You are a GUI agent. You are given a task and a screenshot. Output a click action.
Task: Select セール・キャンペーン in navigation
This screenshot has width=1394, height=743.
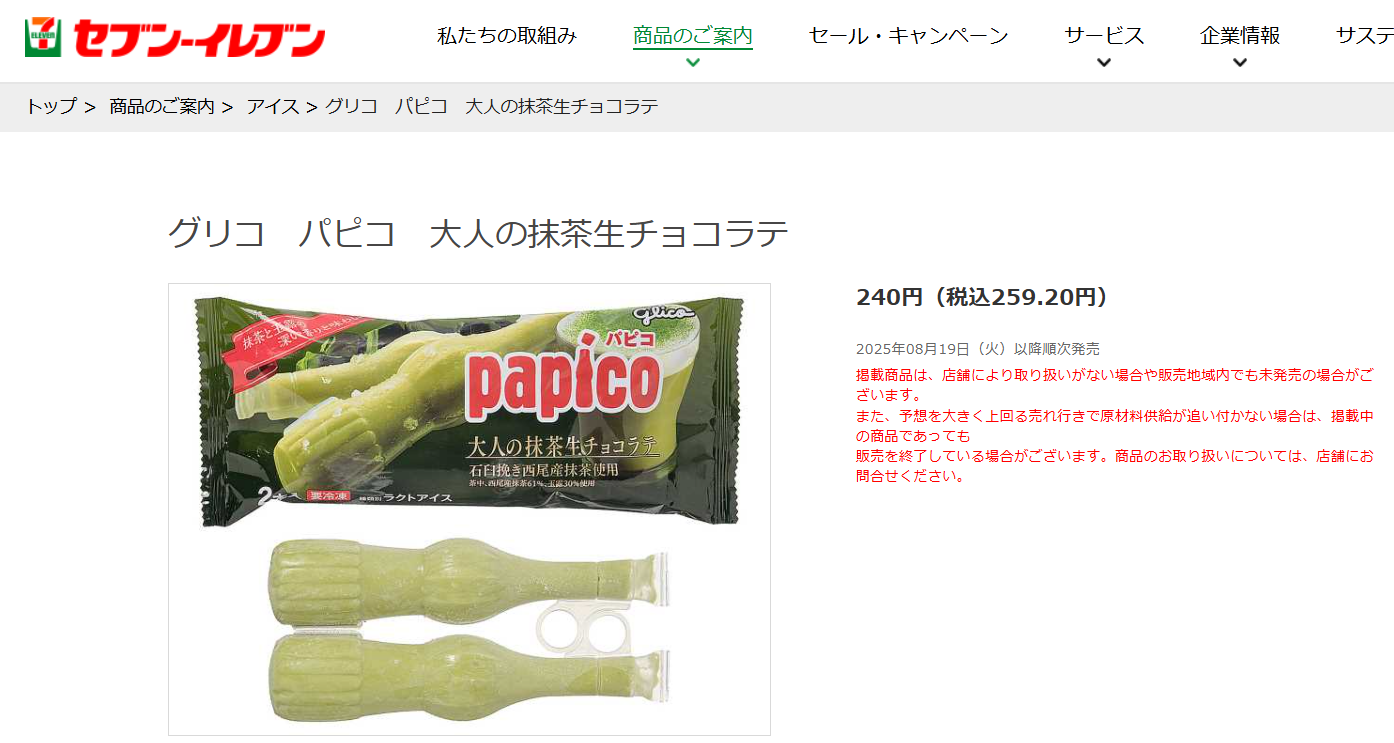[908, 36]
